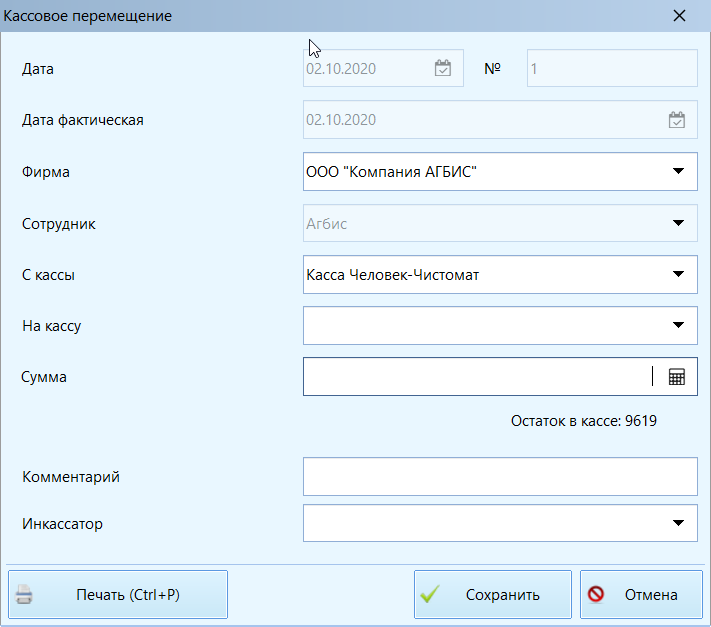Expand the Инкассатор dropdown

(x=677, y=522)
